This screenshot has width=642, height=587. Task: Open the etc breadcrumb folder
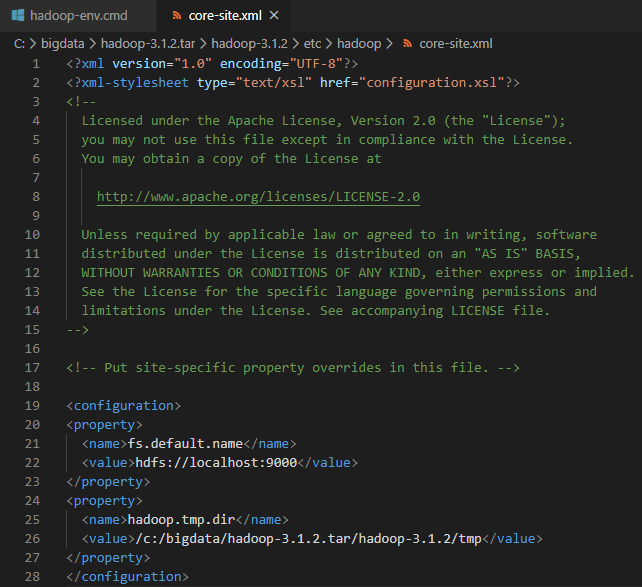click(x=312, y=43)
